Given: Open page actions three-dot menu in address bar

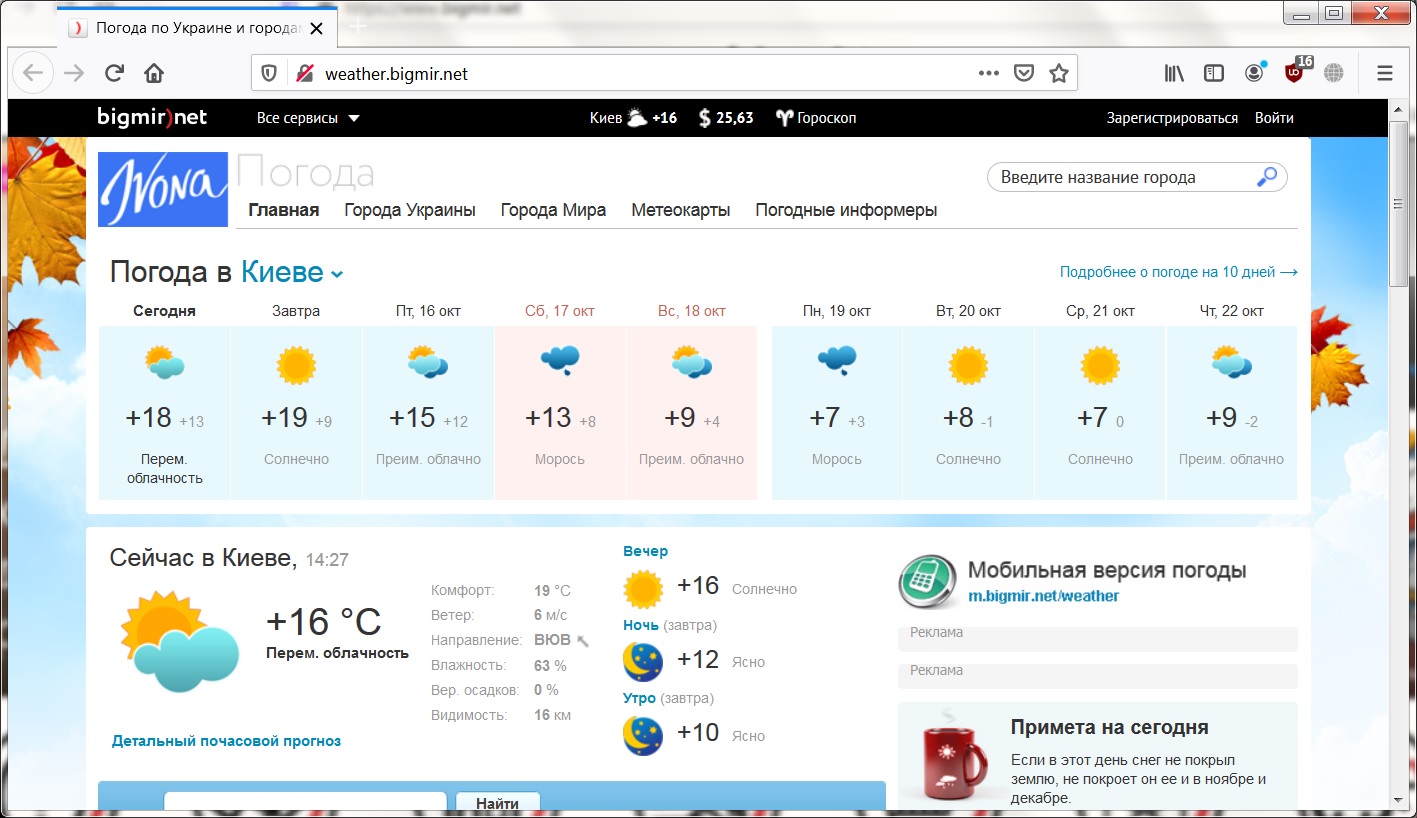Looking at the screenshot, I should (988, 73).
